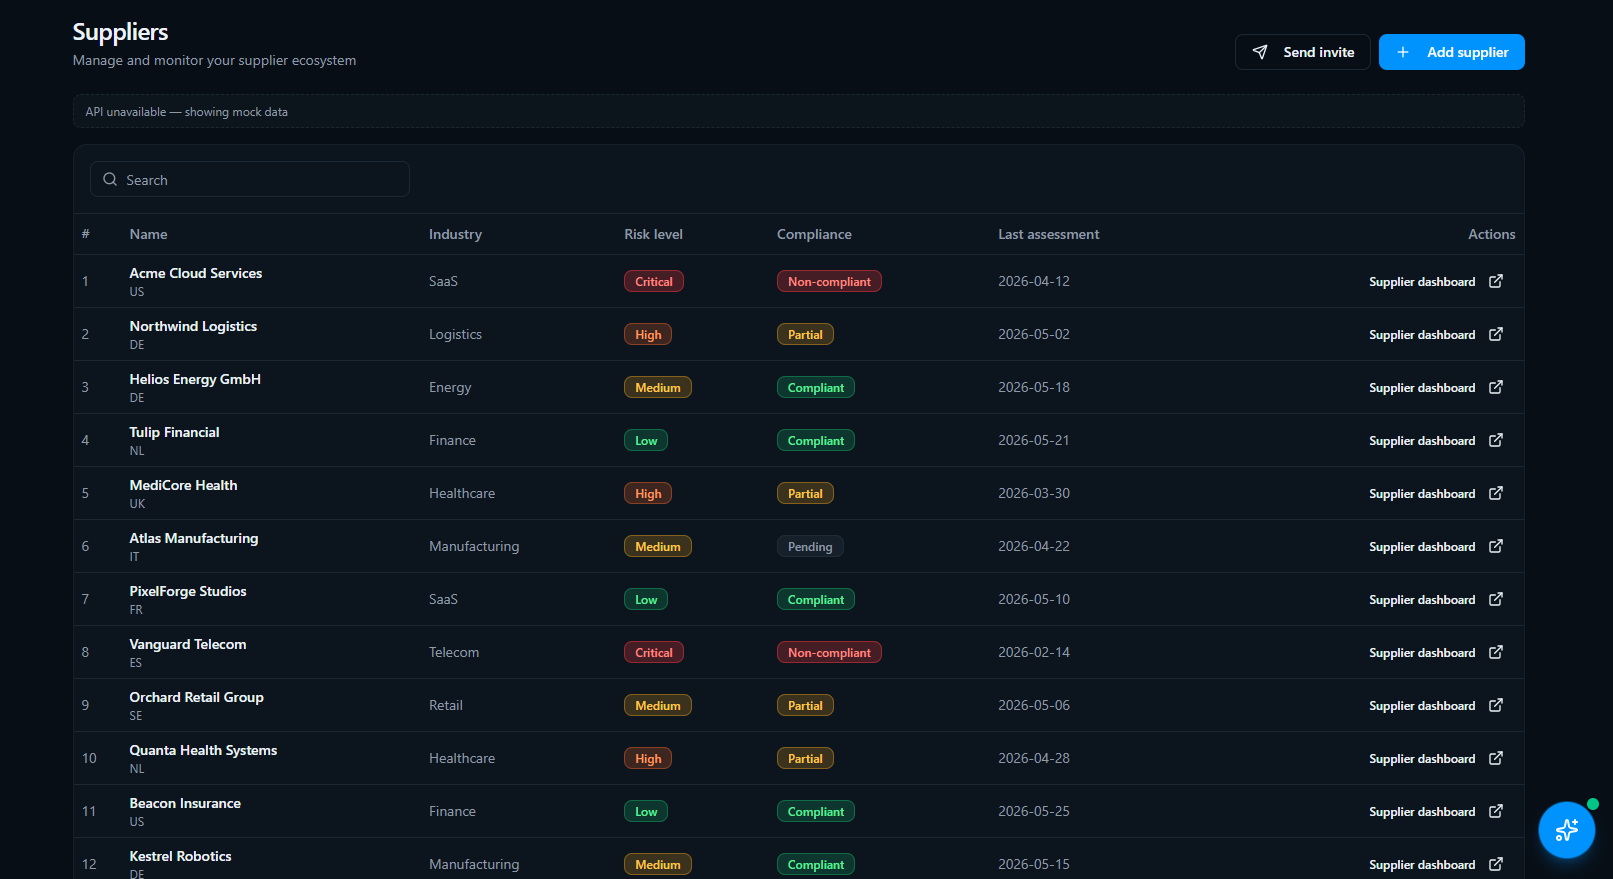Select the Acme Cloud Services name
The height and width of the screenshot is (879, 1613).
196,273
